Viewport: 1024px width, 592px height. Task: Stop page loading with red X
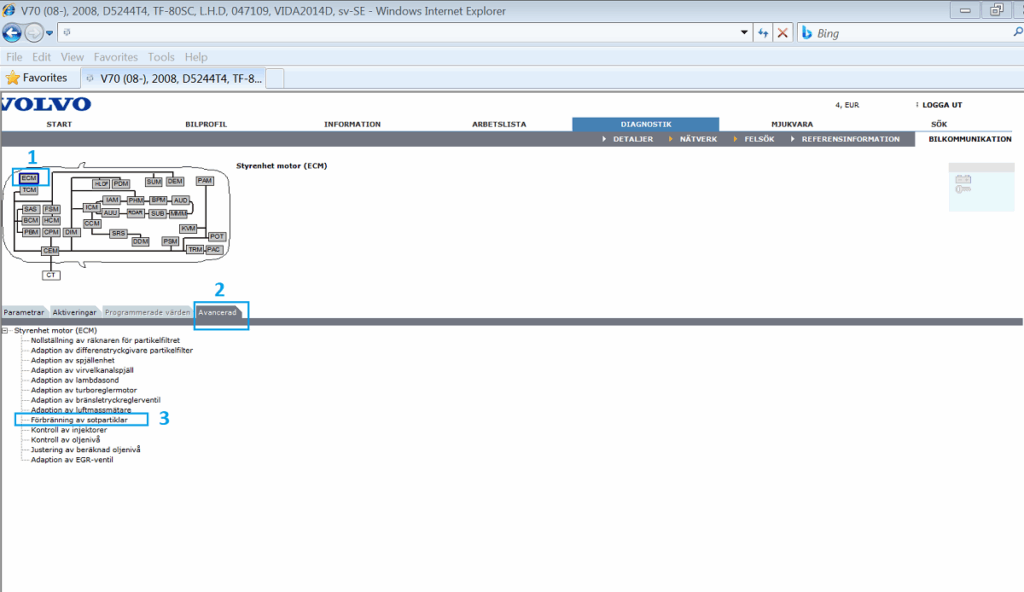782,33
